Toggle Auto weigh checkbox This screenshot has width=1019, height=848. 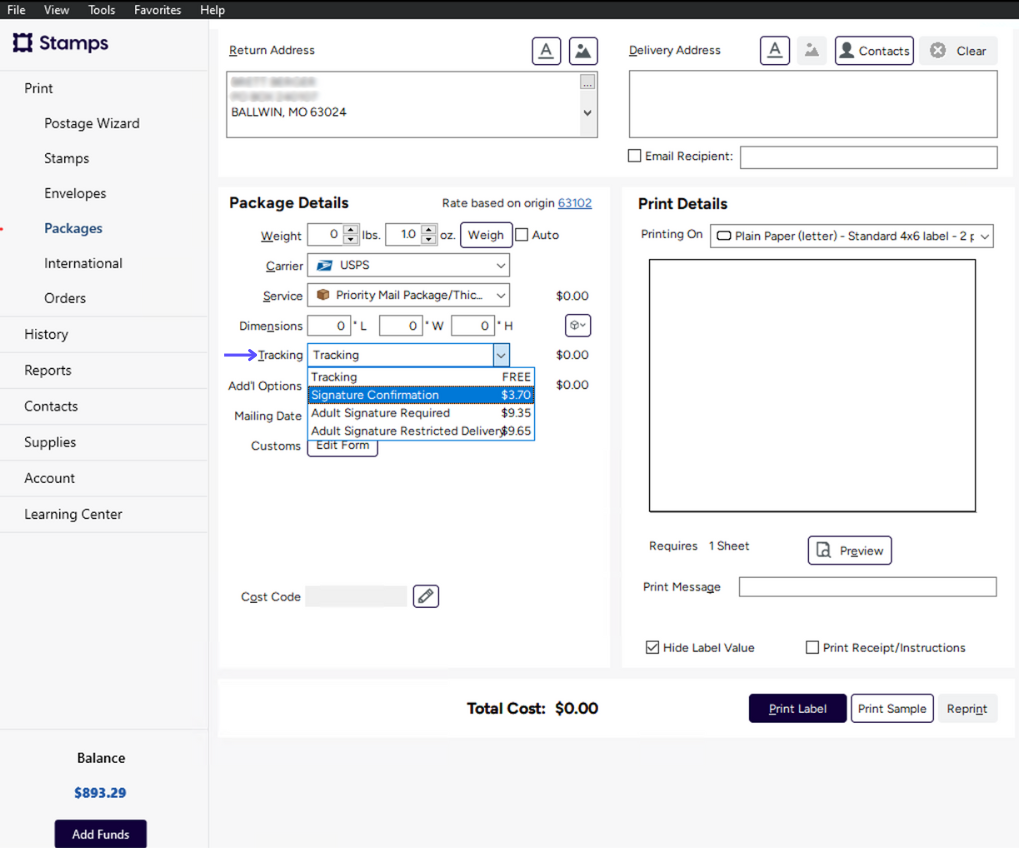tap(521, 235)
